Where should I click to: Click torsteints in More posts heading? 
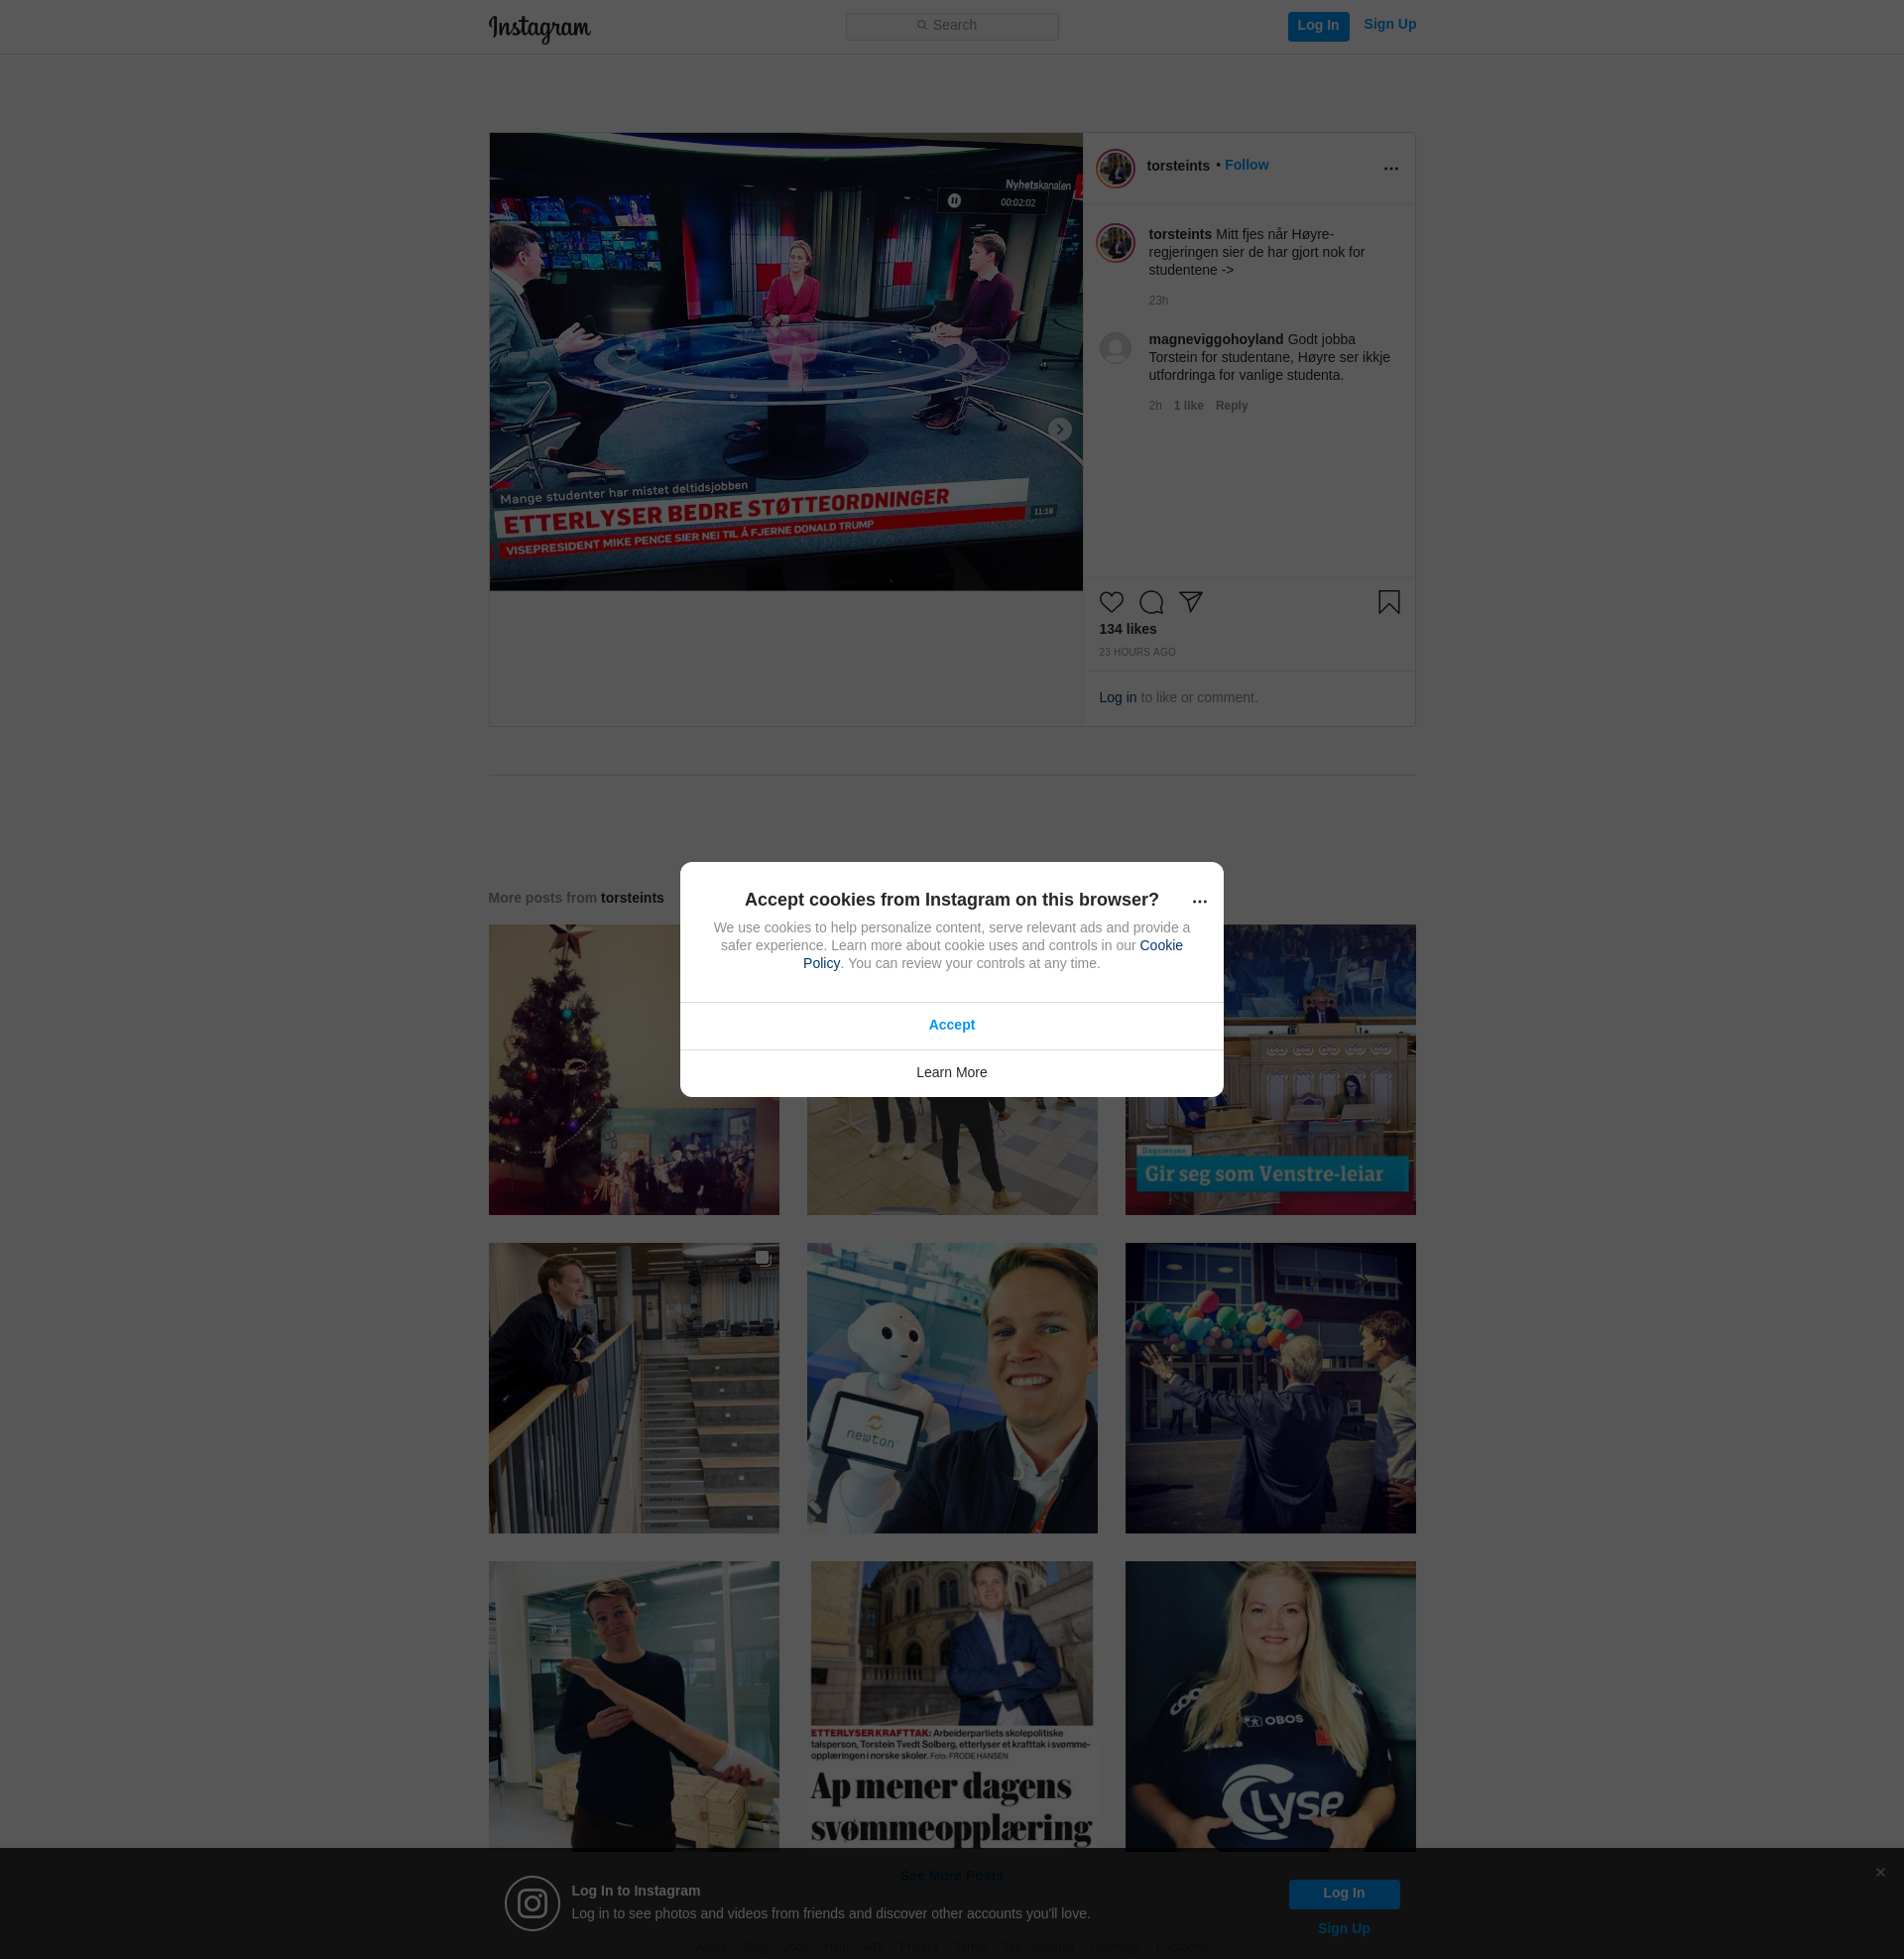631,898
